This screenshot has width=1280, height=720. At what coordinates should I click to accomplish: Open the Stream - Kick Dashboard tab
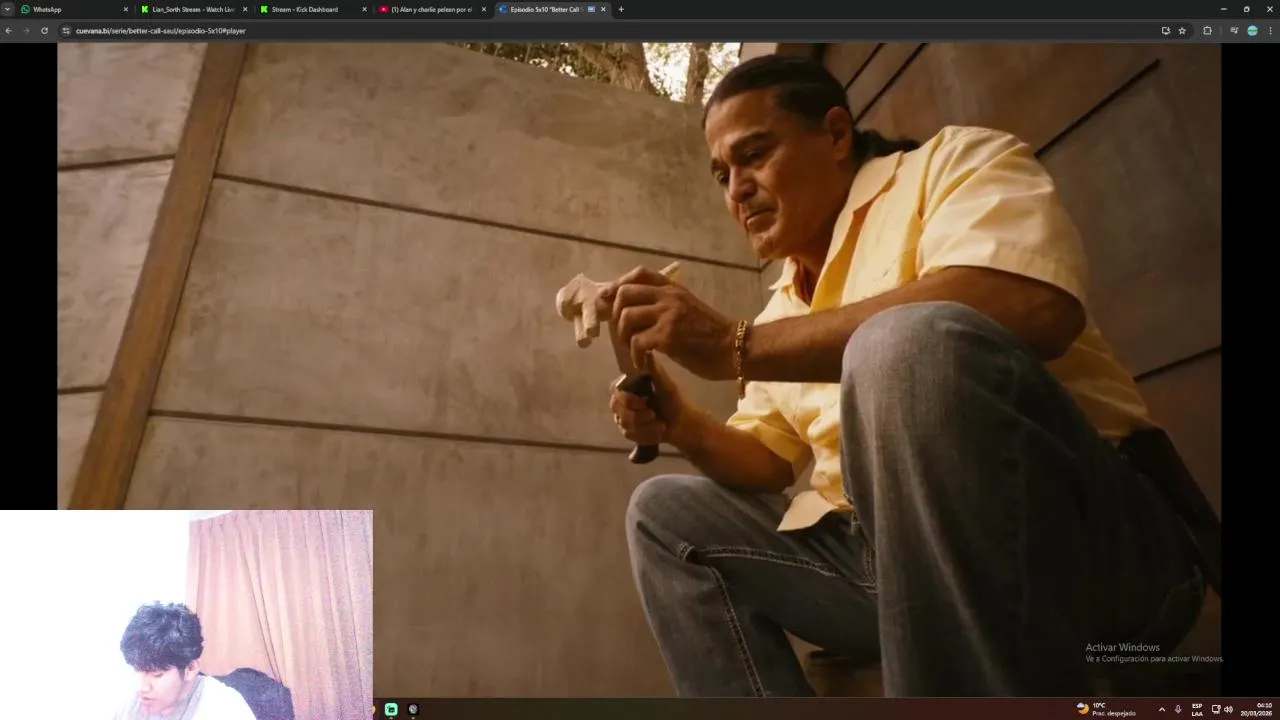(313, 9)
